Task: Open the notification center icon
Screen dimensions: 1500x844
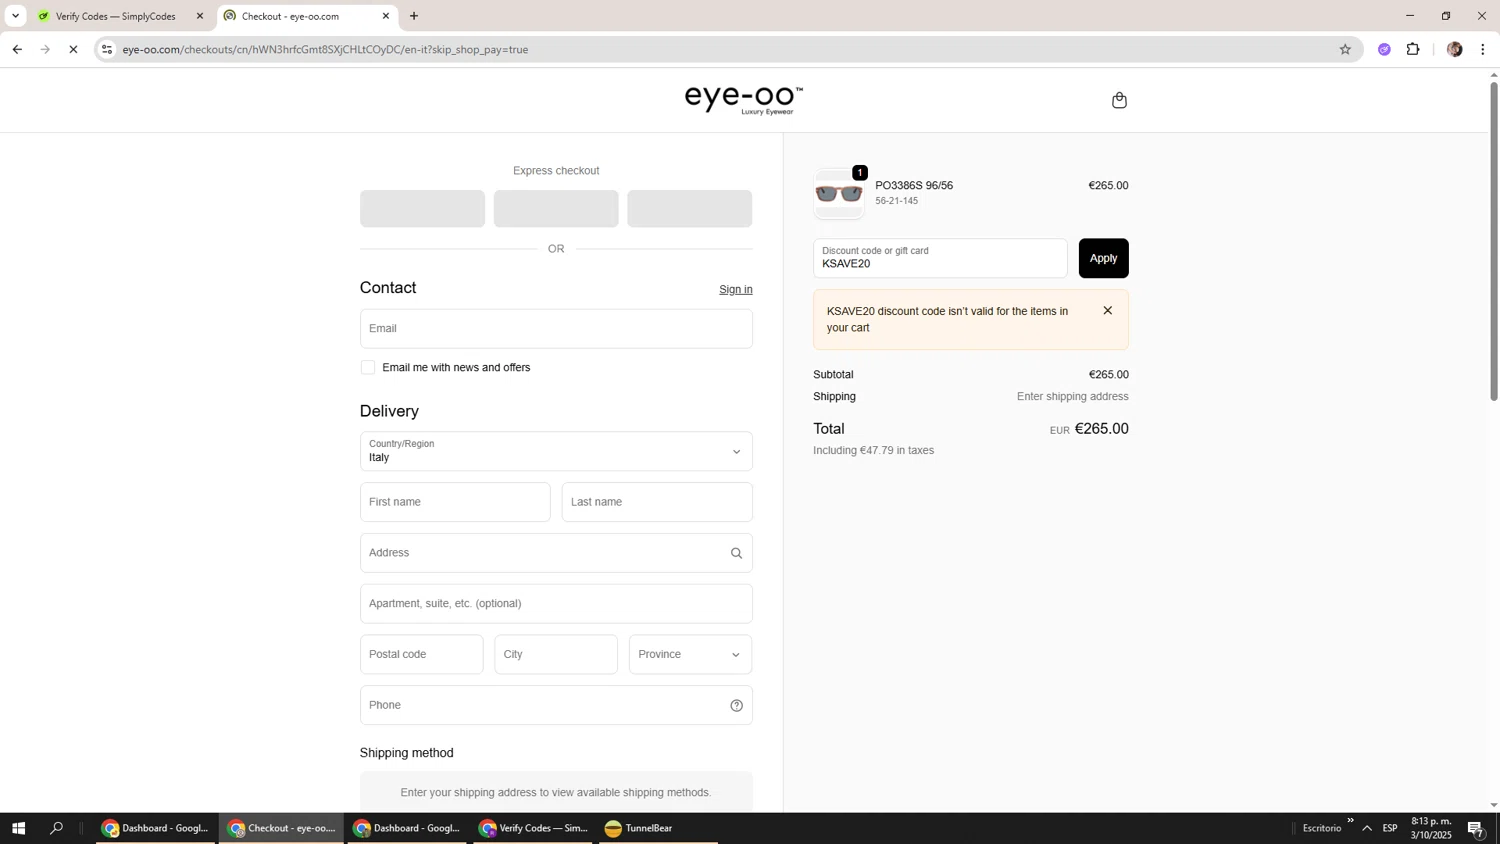Action: [x=1476, y=828]
